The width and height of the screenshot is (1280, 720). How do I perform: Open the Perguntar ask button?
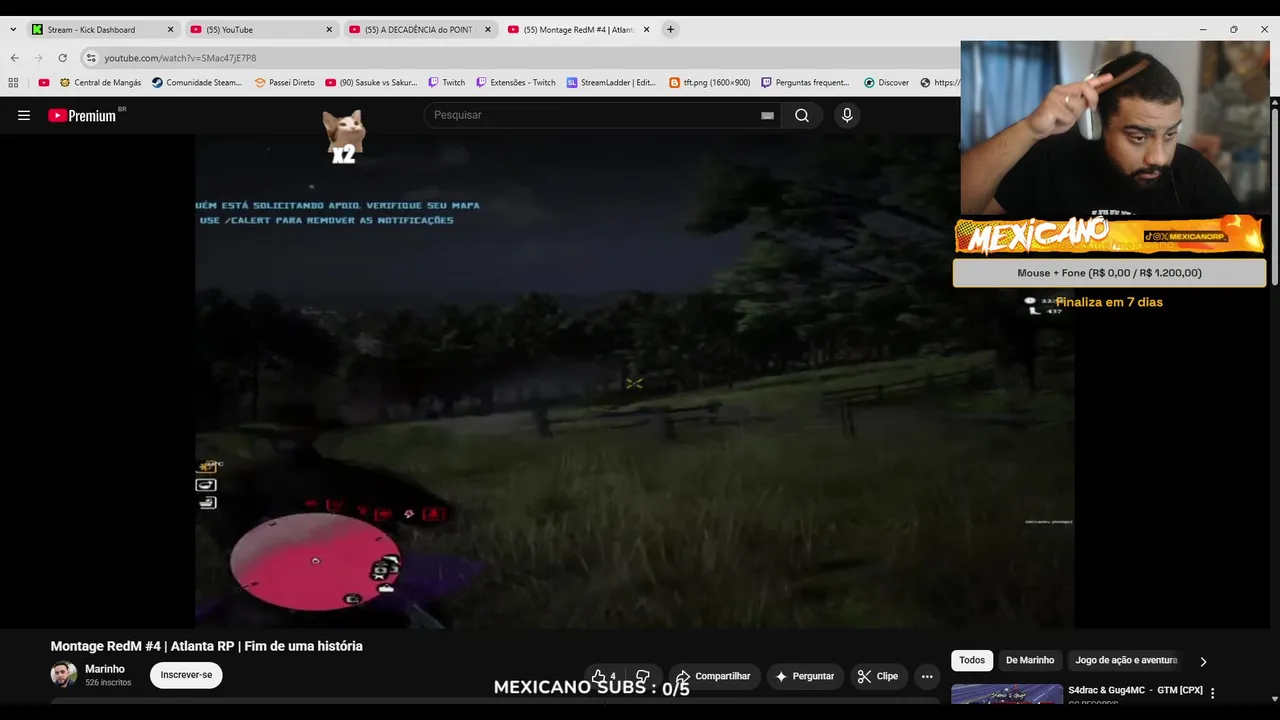click(x=805, y=676)
